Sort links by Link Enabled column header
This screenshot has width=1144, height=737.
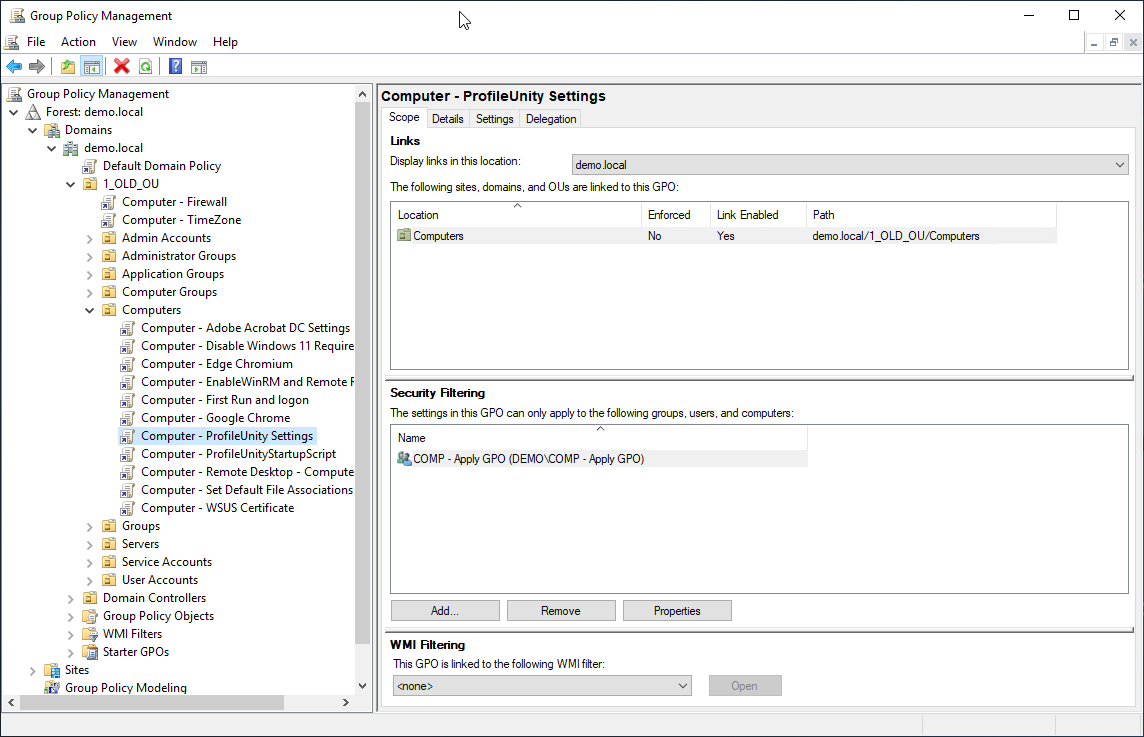[758, 215]
